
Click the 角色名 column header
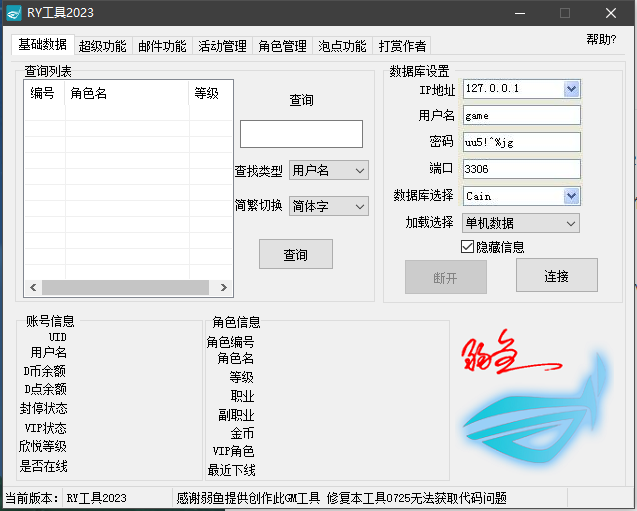126,93
